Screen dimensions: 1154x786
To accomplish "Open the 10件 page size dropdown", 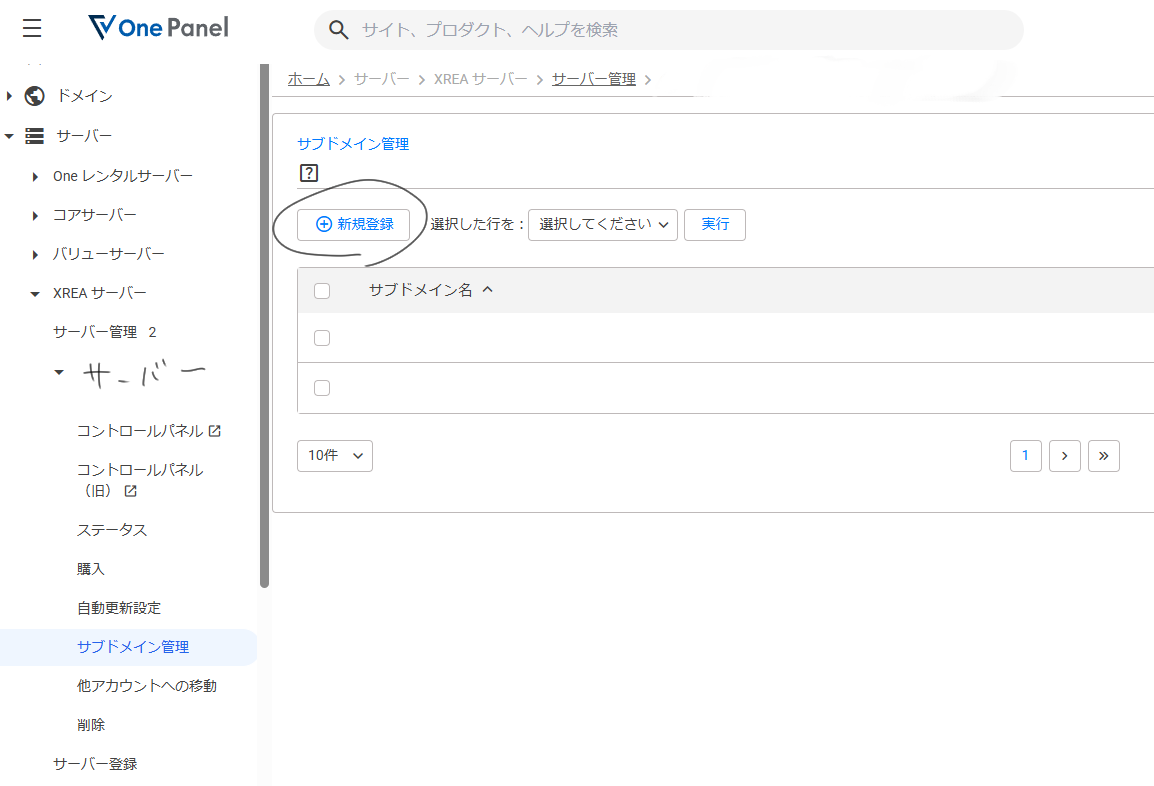I will pos(335,456).
